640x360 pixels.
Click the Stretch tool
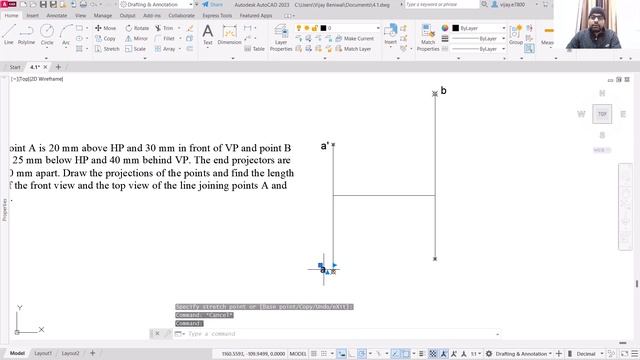pos(107,49)
